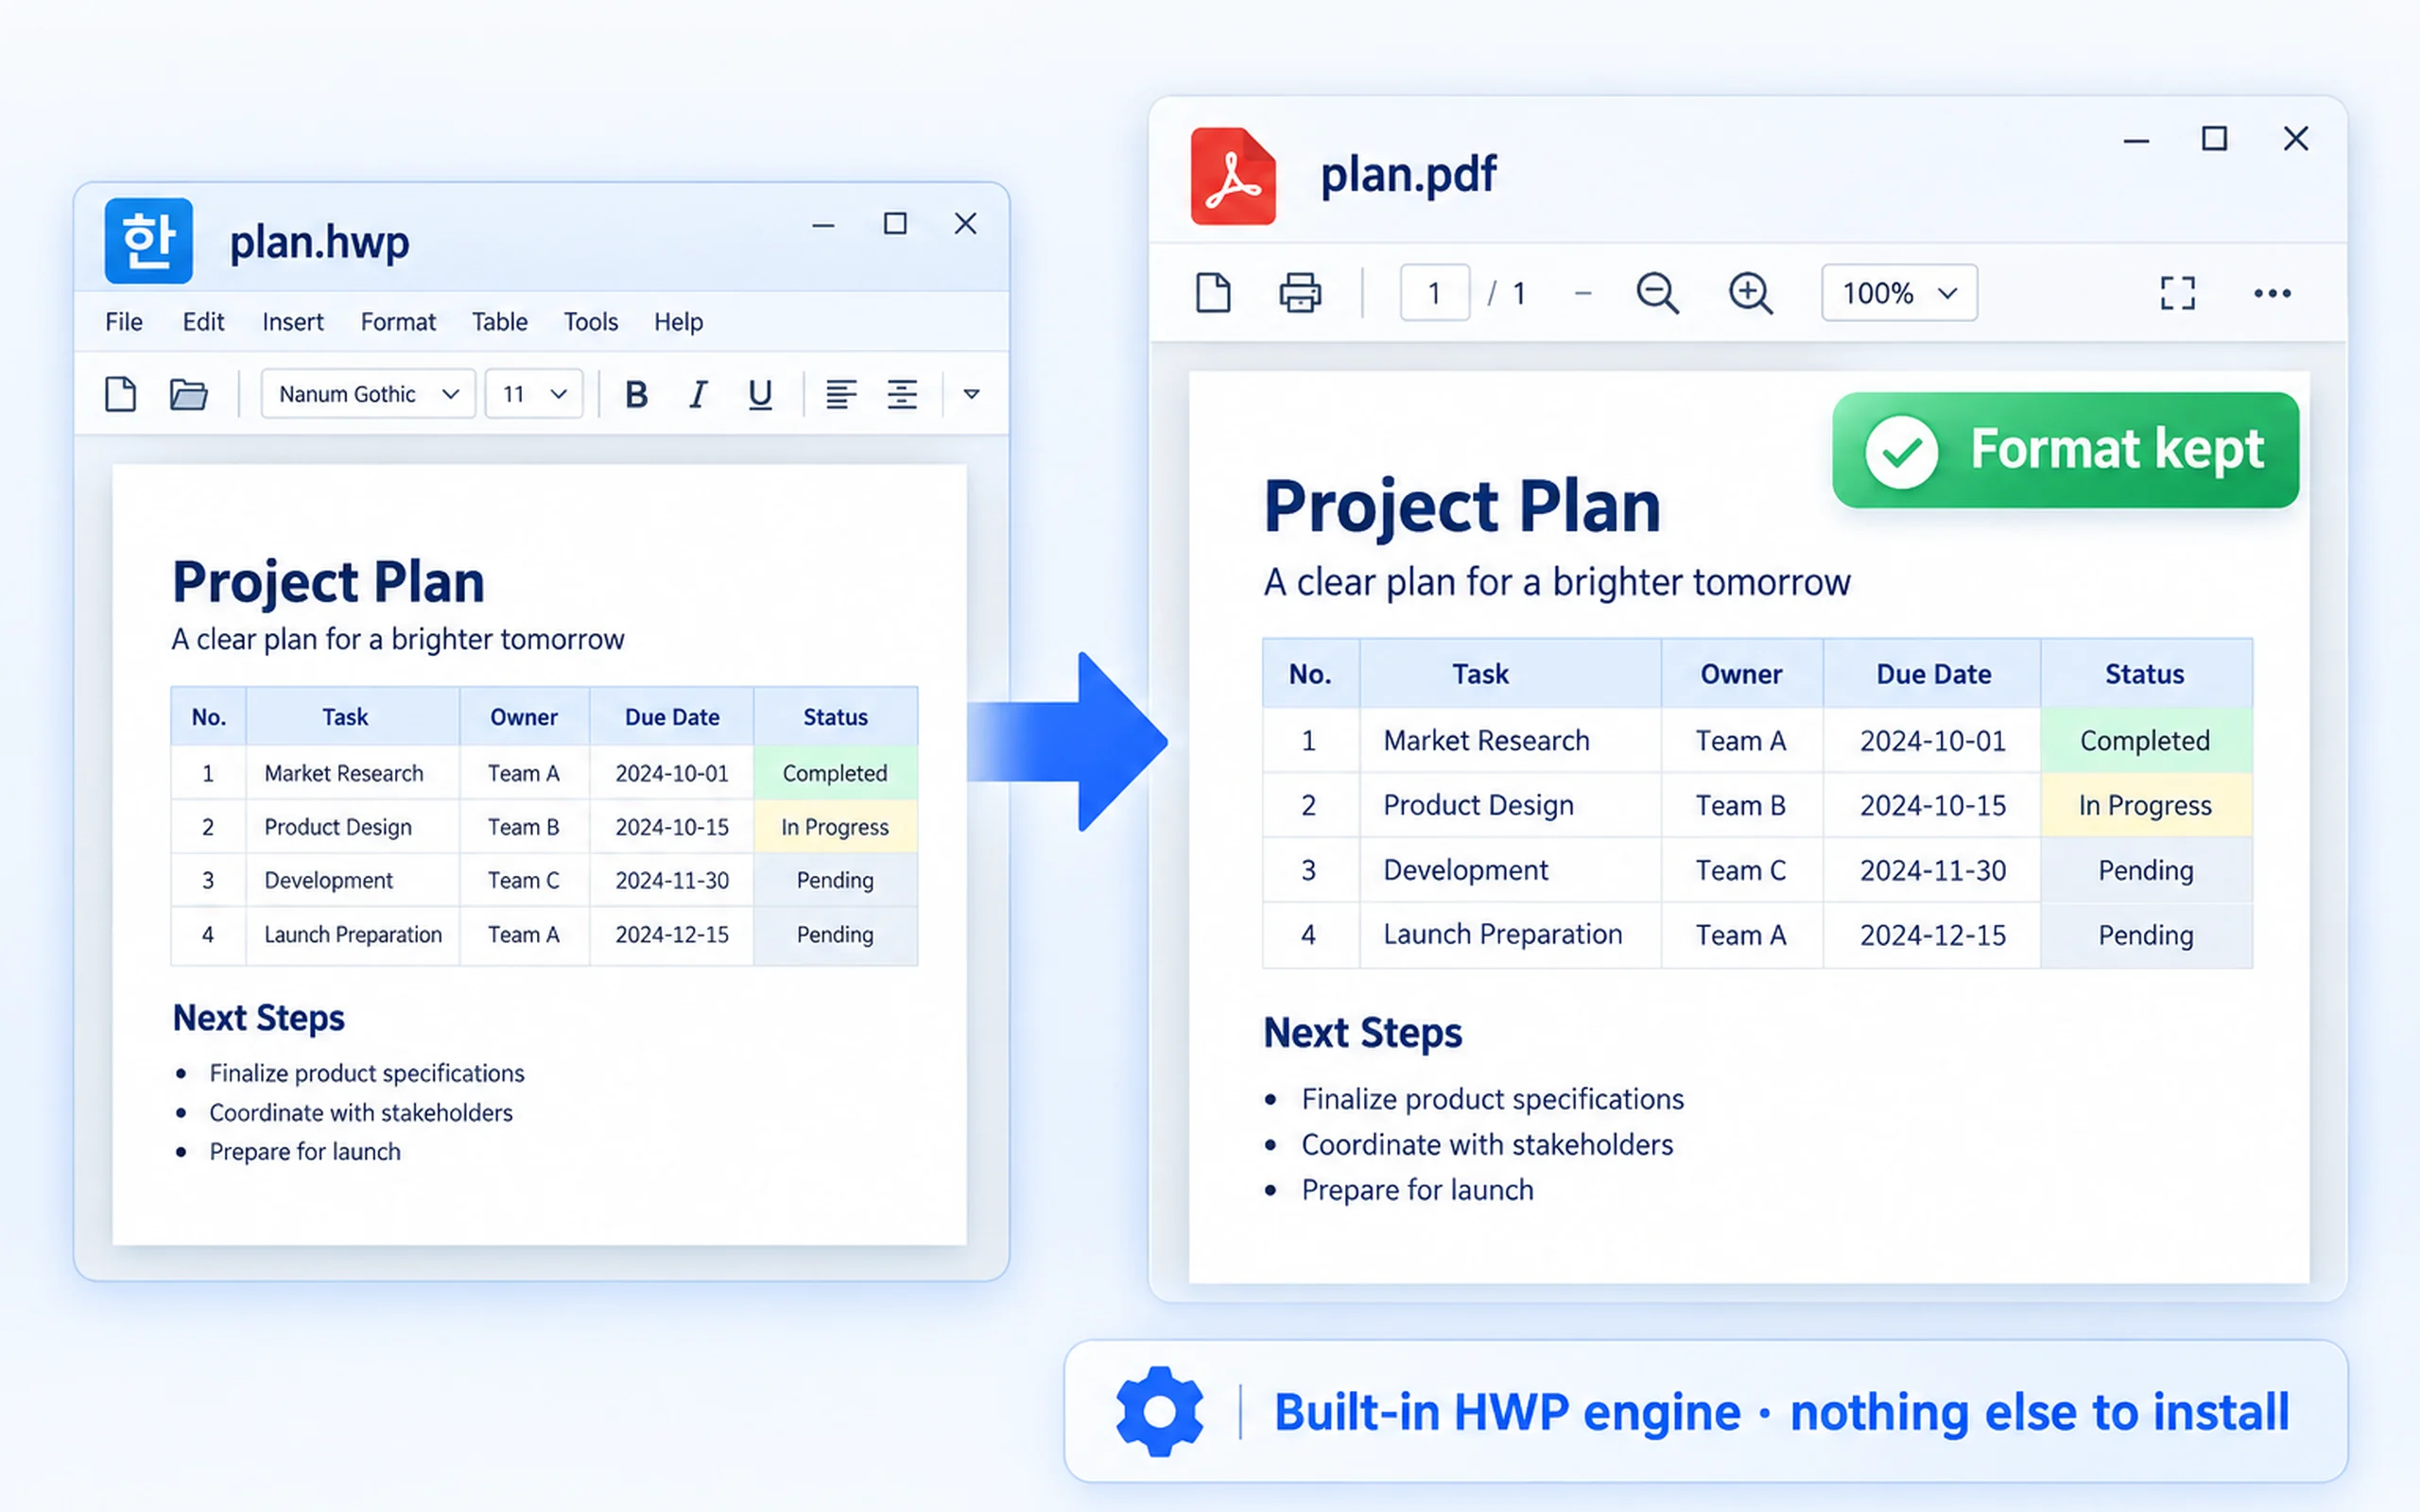Click the Built-in HWP engine banner text

(x=1781, y=1412)
